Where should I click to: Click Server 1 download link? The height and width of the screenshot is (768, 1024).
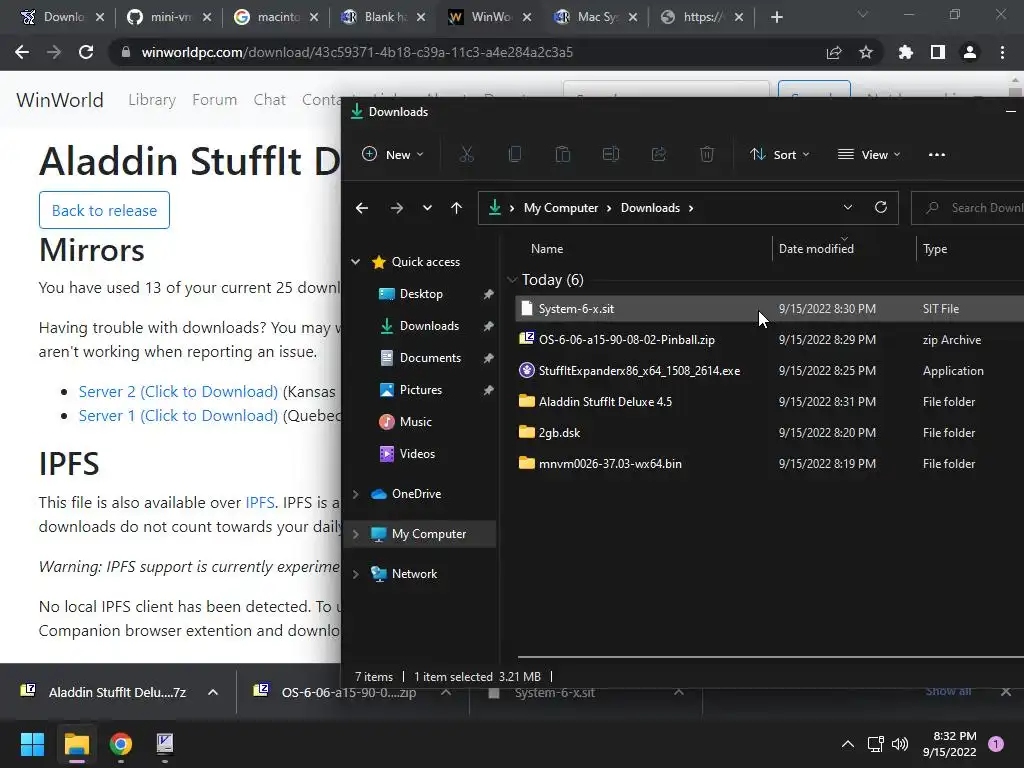[x=178, y=416]
